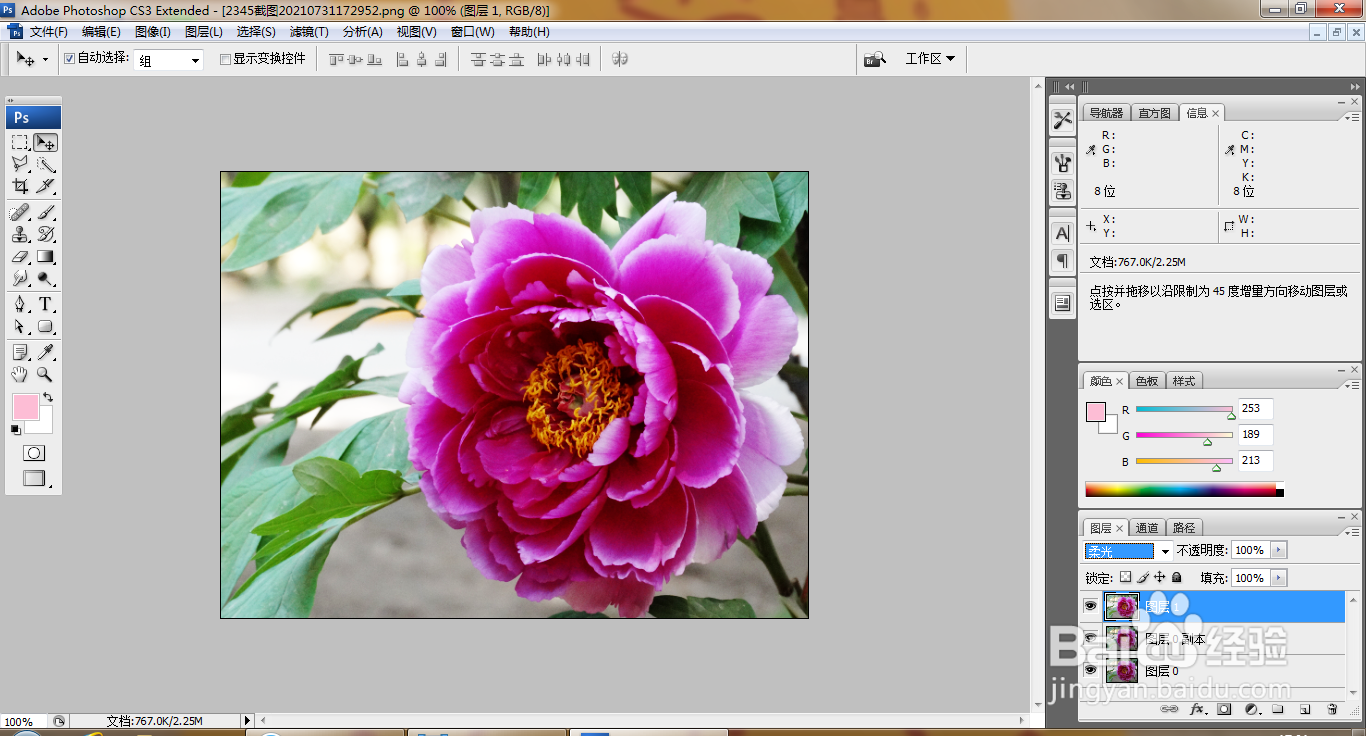1366x736 pixels.
Task: Select the Magic Wand tool
Action: click(45, 164)
